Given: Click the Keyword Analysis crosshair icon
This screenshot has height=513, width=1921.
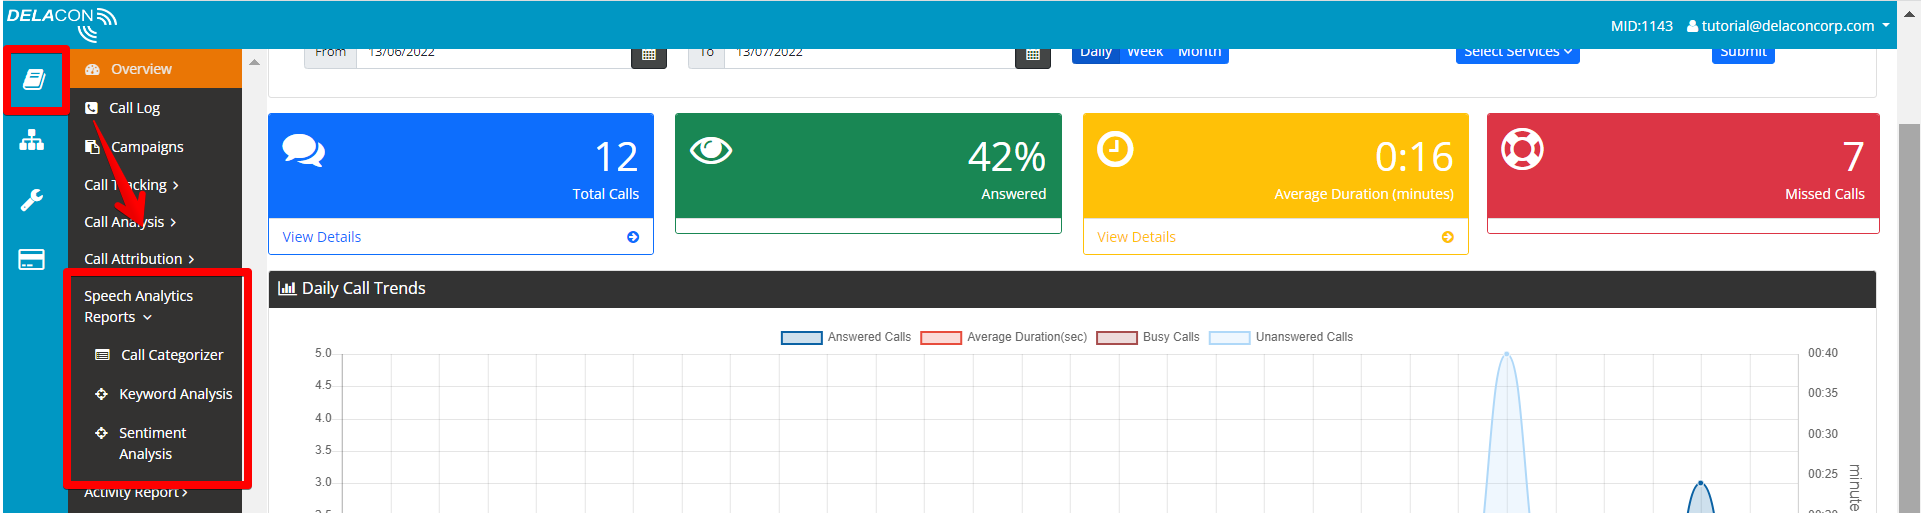Looking at the screenshot, I should point(101,394).
